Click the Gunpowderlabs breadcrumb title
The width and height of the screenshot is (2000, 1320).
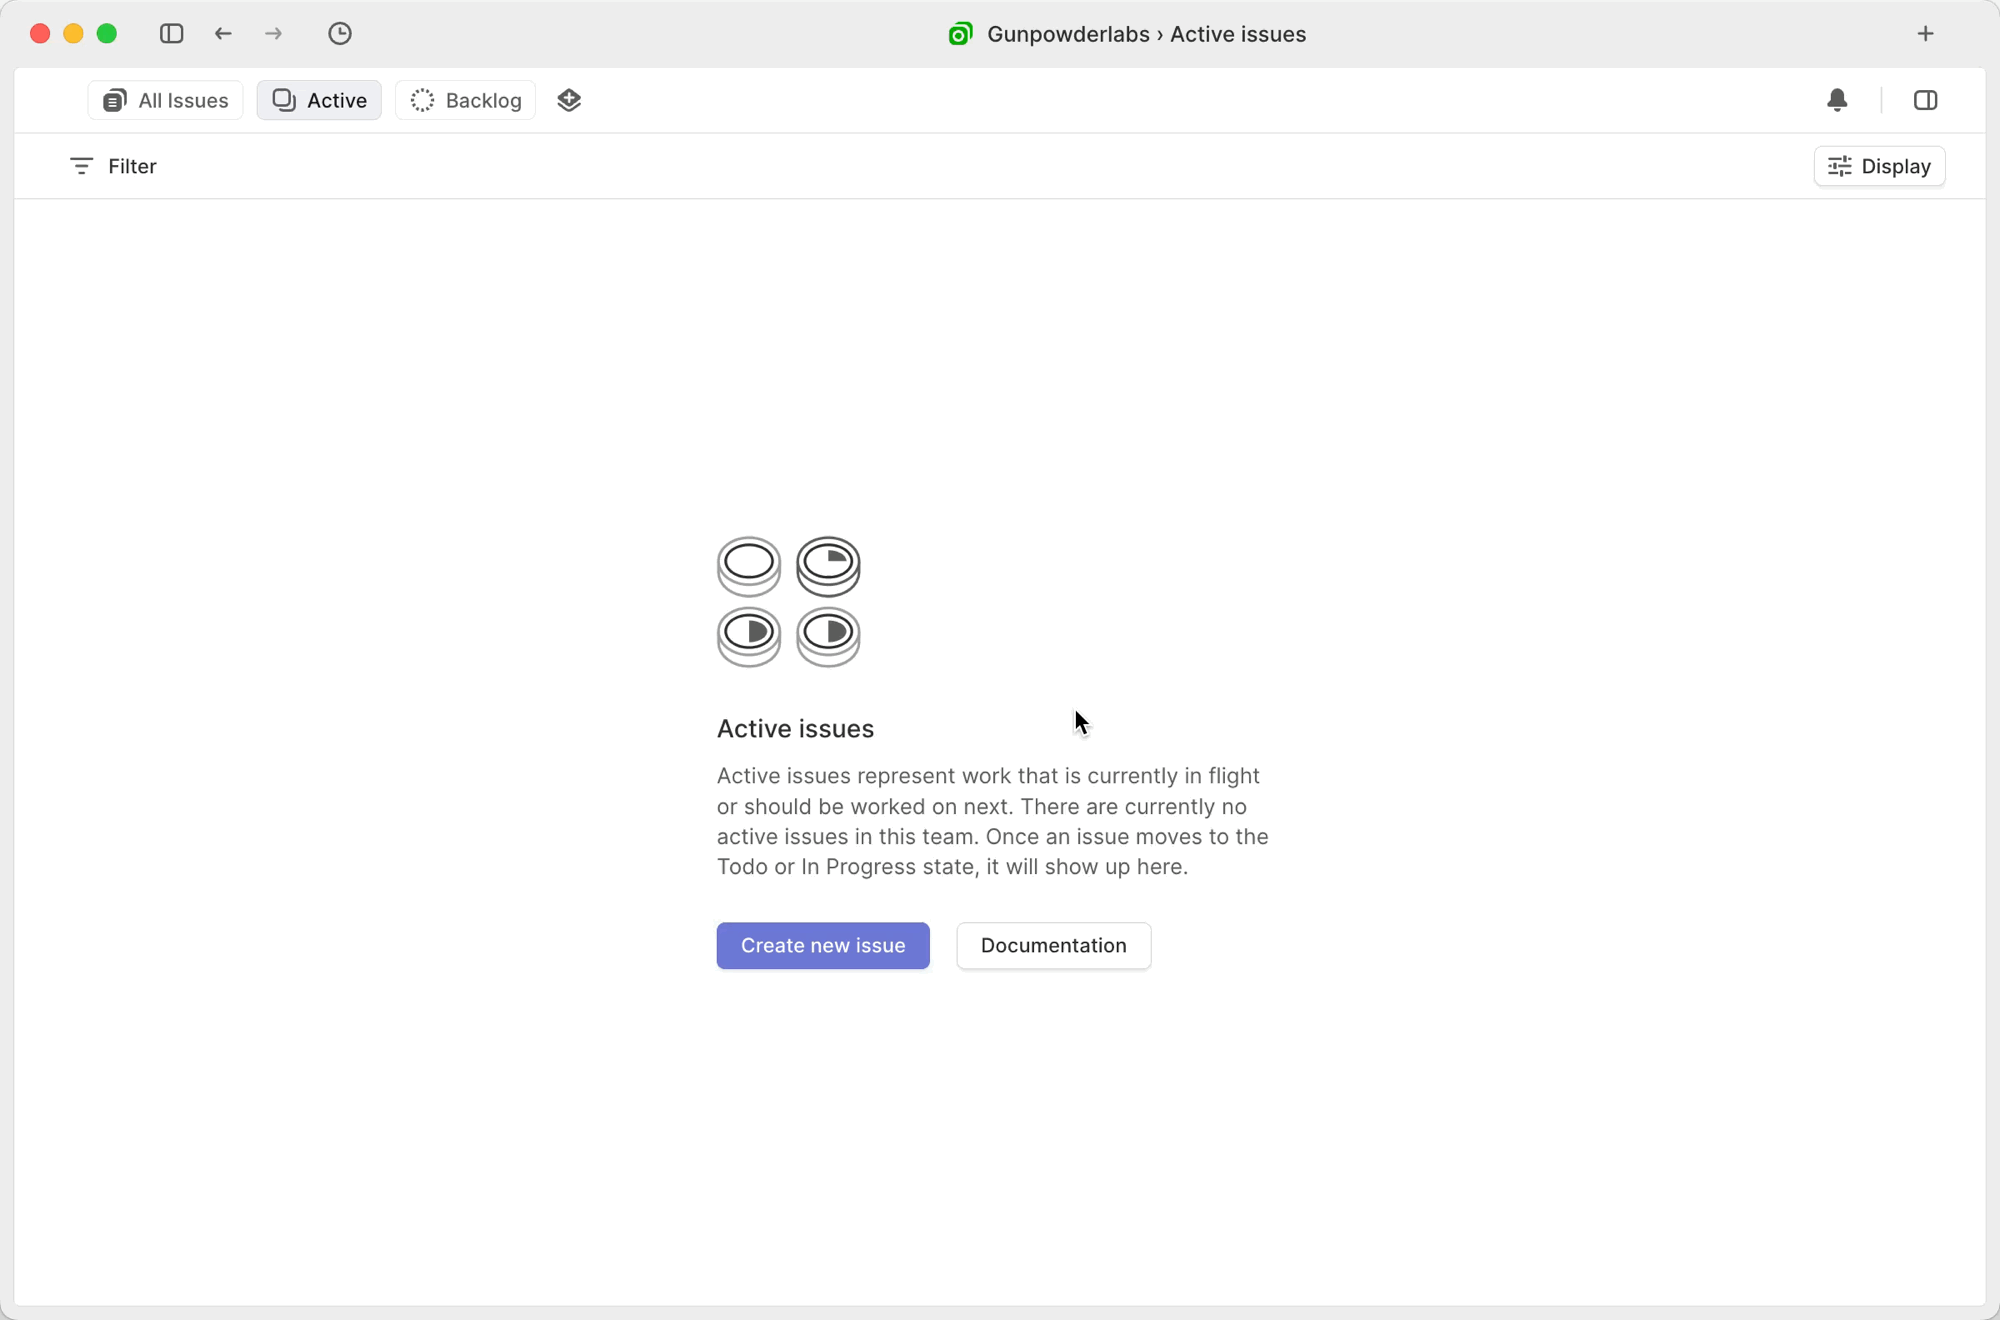pos(1067,34)
